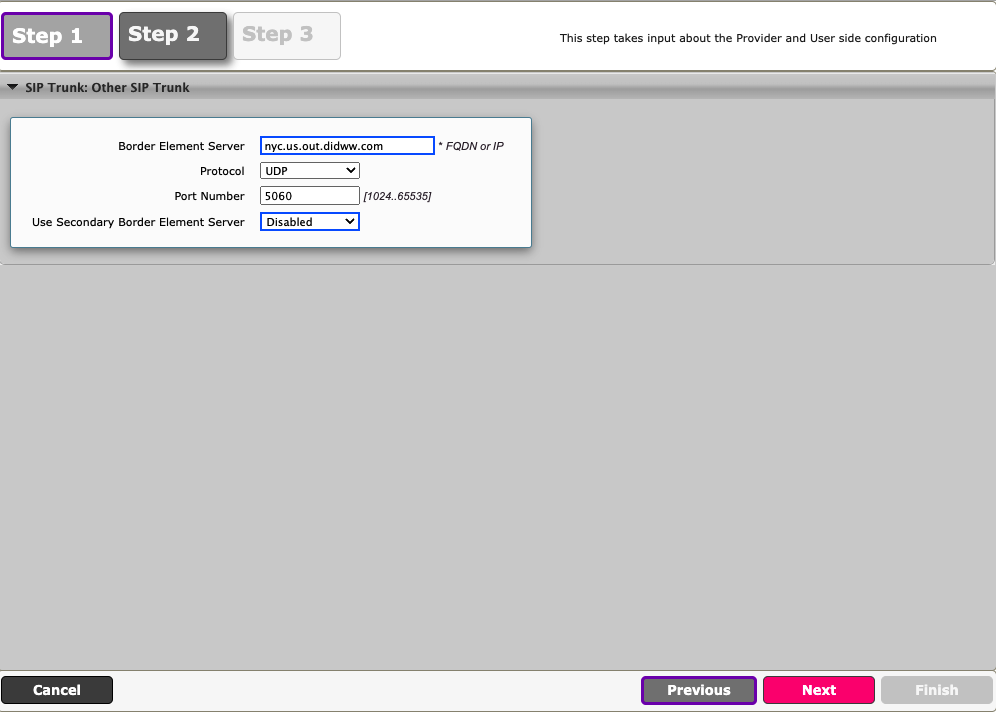Switch to the Step 2 tab
This screenshot has width=996, height=716.
coord(173,36)
